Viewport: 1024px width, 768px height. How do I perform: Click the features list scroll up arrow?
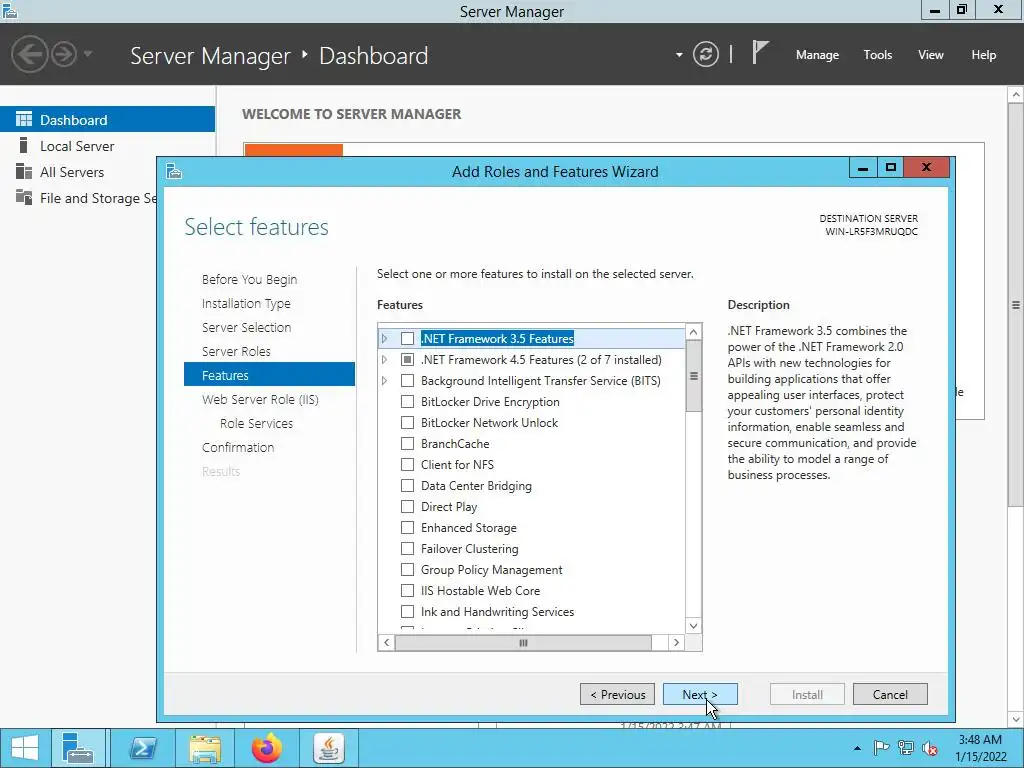pos(694,332)
